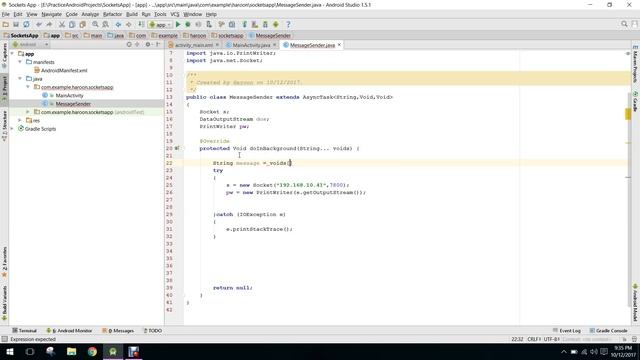This screenshot has height=360, width=640.
Task: Click the AVD Manager icon
Action: click(255, 24)
